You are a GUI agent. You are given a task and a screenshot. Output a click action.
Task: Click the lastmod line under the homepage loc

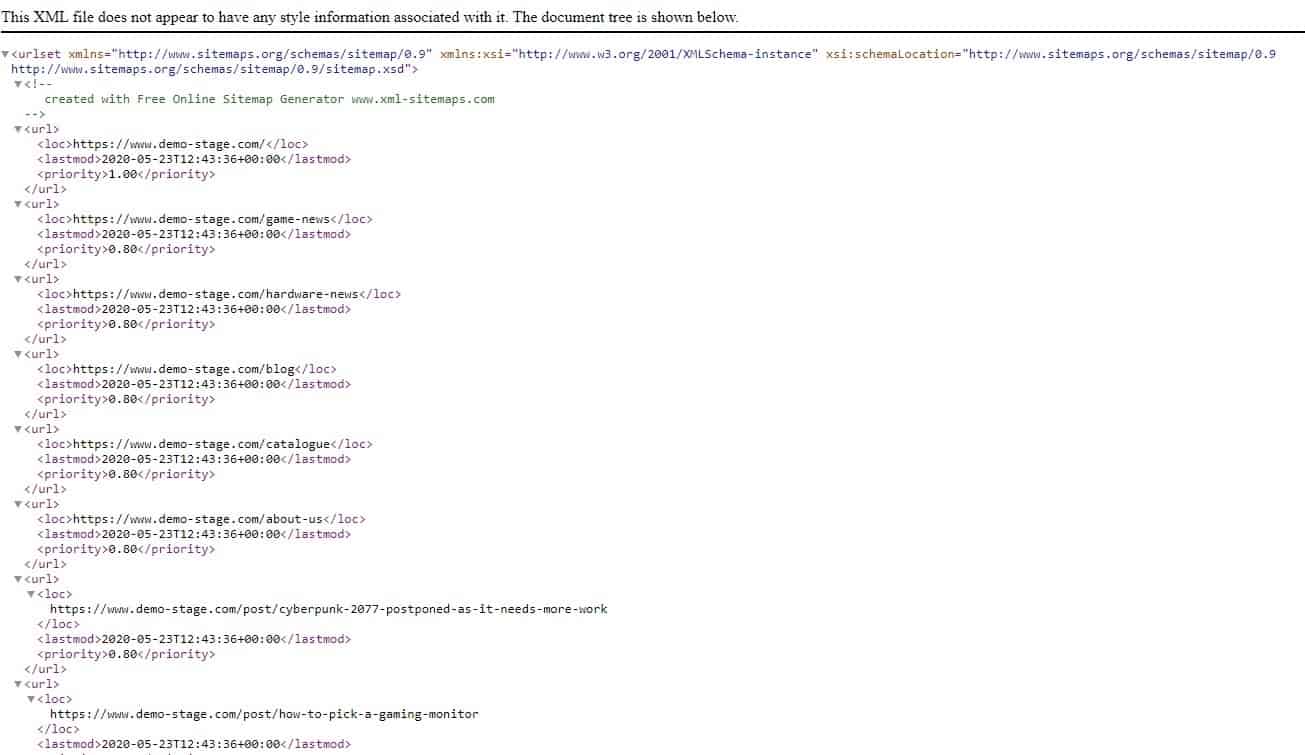click(194, 159)
